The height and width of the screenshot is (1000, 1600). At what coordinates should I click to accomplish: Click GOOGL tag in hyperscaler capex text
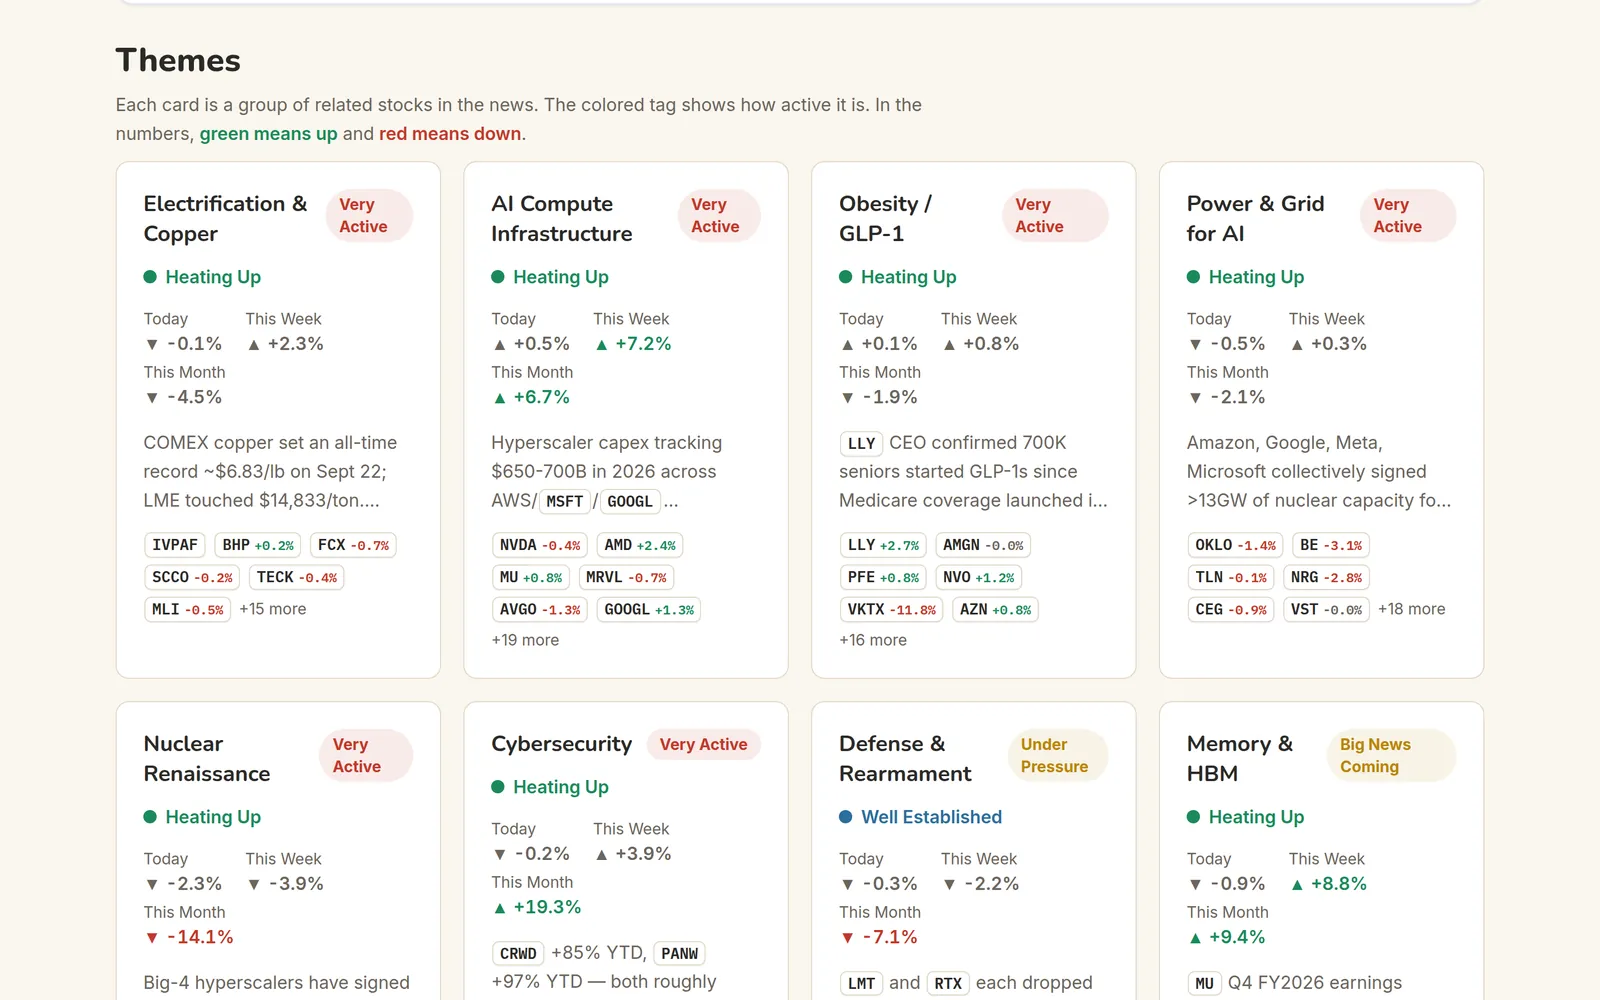(x=630, y=501)
